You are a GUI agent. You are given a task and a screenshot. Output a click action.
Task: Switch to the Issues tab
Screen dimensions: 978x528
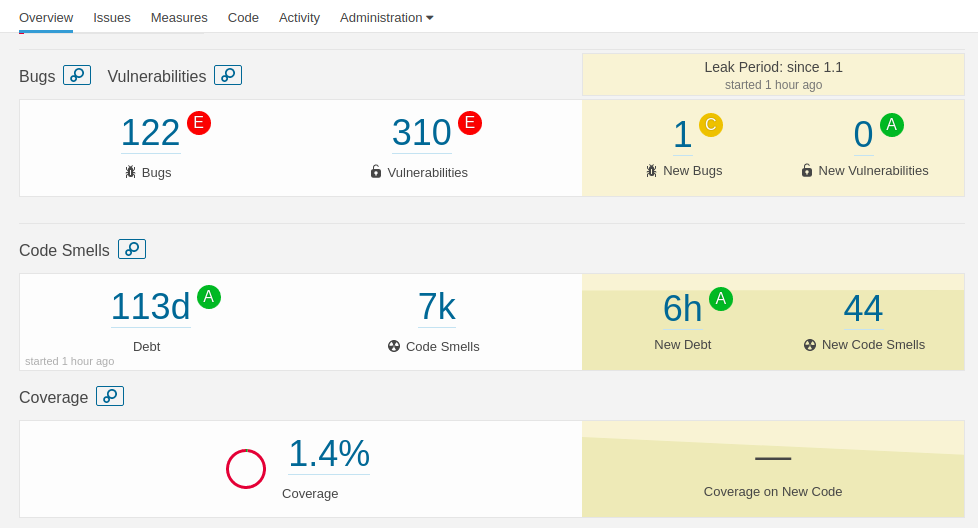[x=112, y=17]
